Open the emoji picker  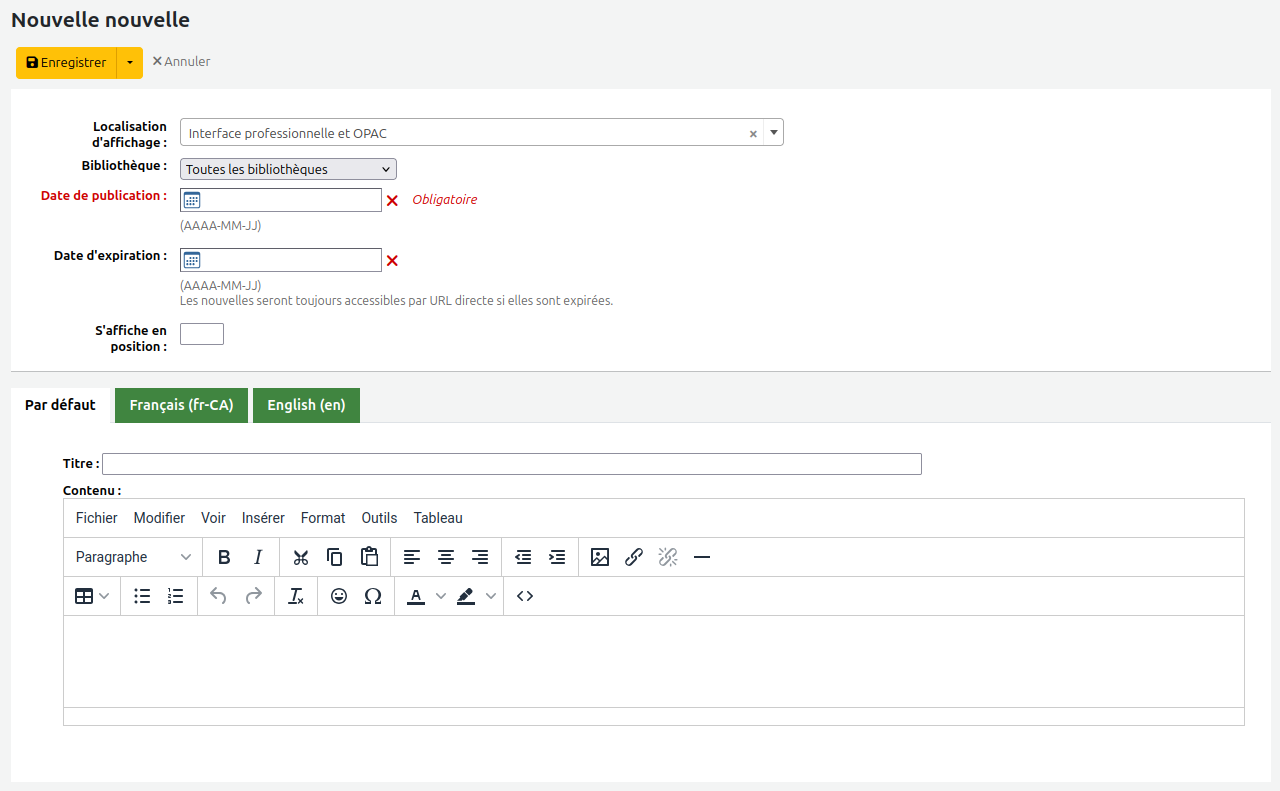click(339, 596)
